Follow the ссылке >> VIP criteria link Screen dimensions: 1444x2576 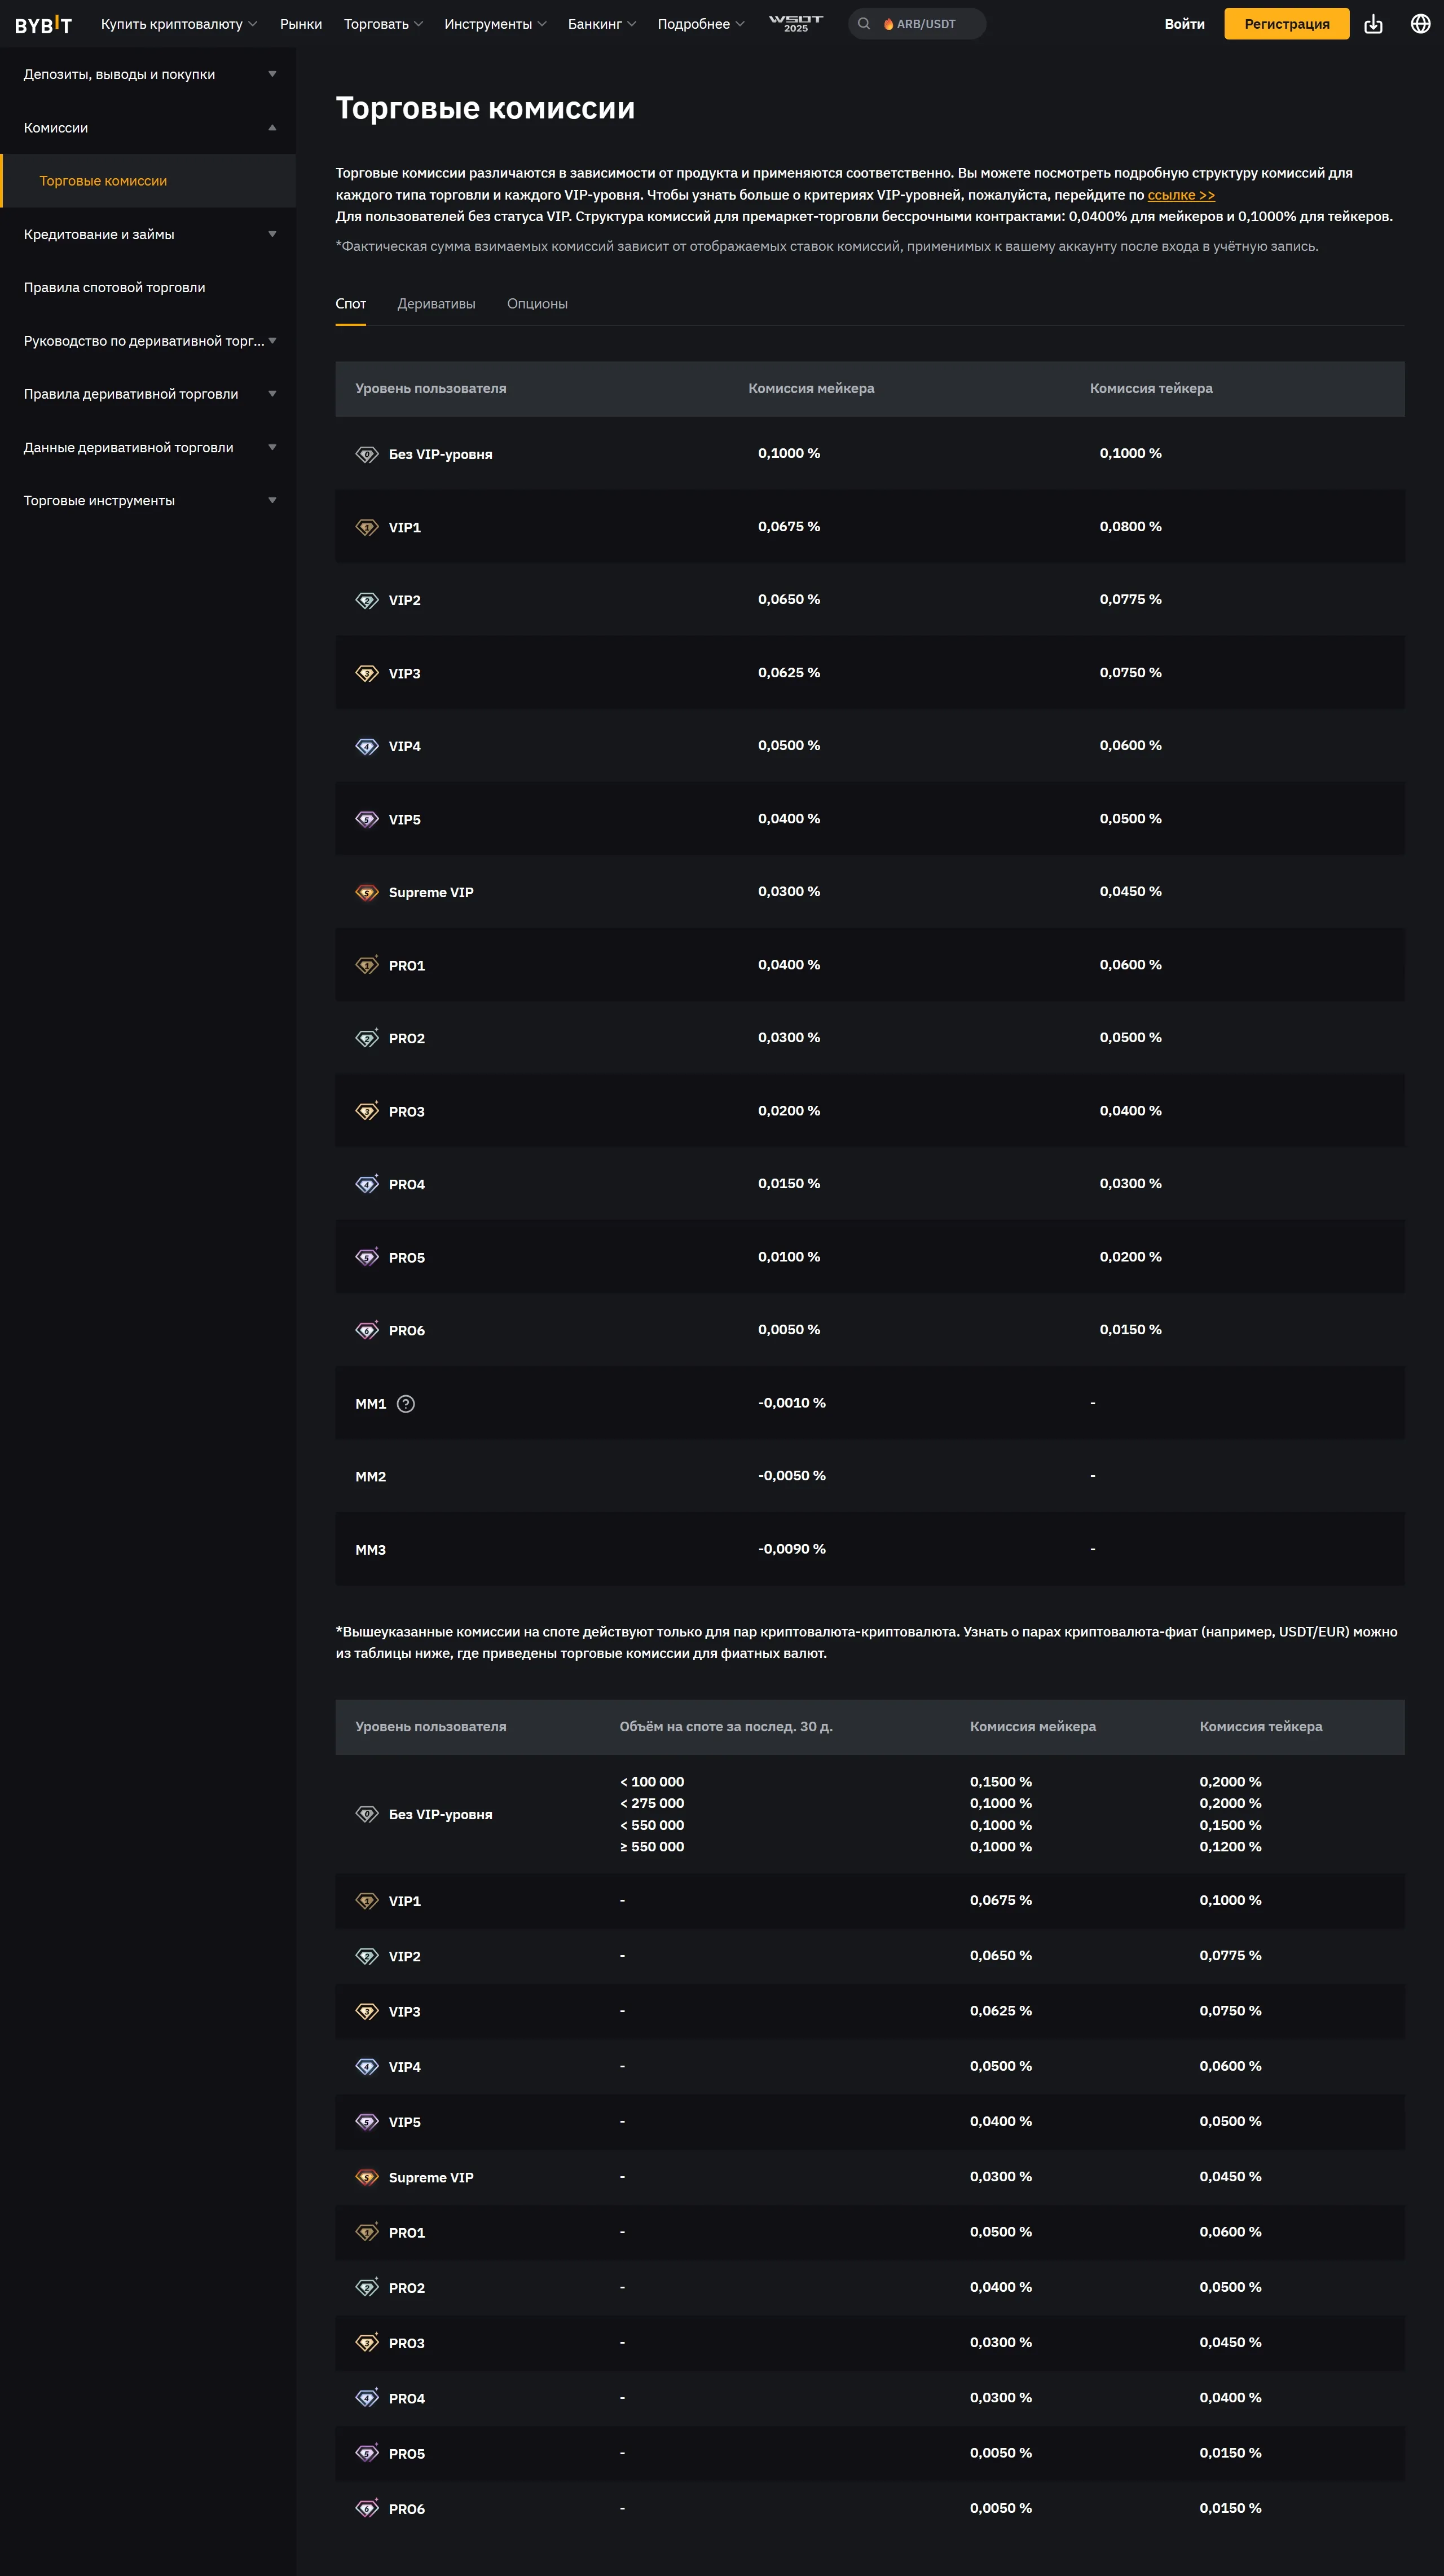[1181, 195]
